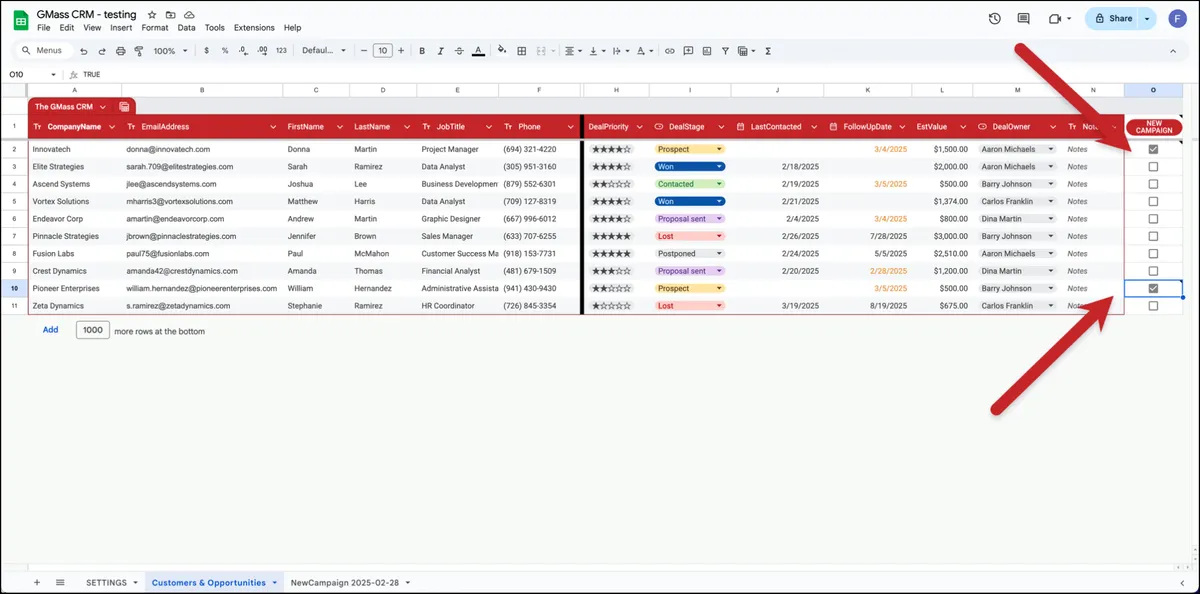Click the table view icon beside GMass CRM
Screen dimensions: 1200x594
(x=124, y=106)
